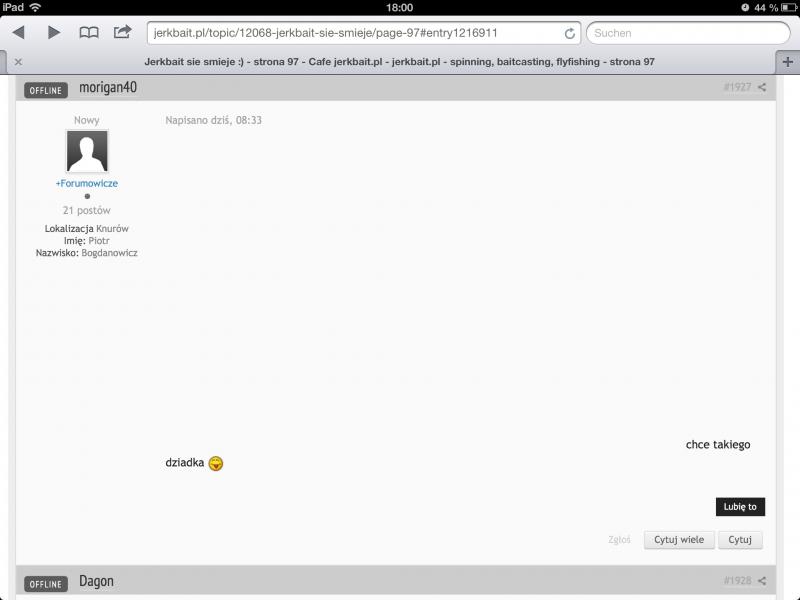Screen dimensions: 800x600
Task: Open a new tab with plus button
Action: point(788,61)
